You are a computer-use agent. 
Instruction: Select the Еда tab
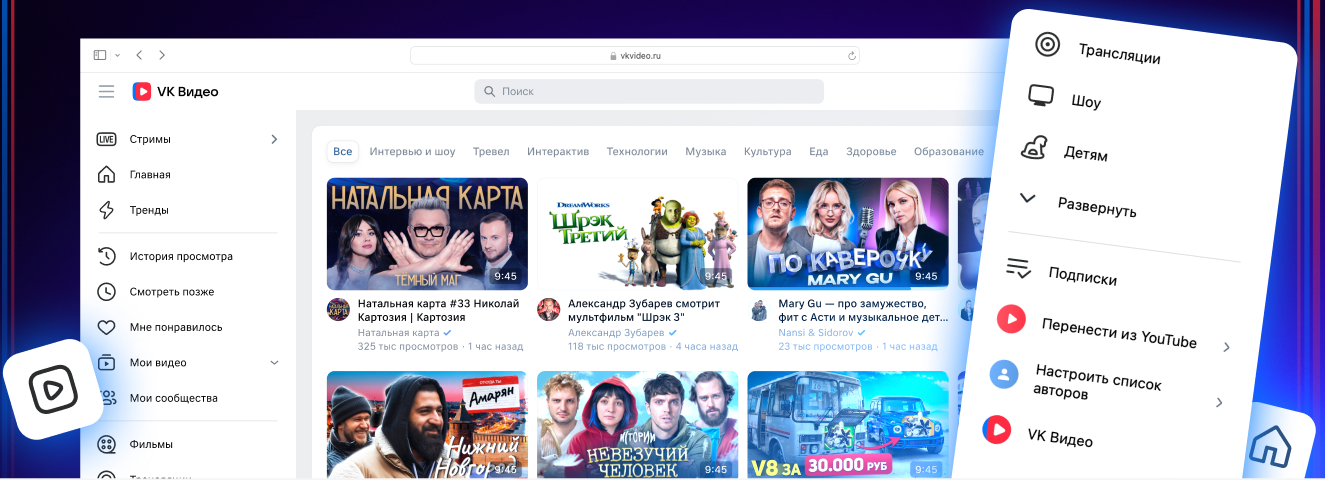819,152
